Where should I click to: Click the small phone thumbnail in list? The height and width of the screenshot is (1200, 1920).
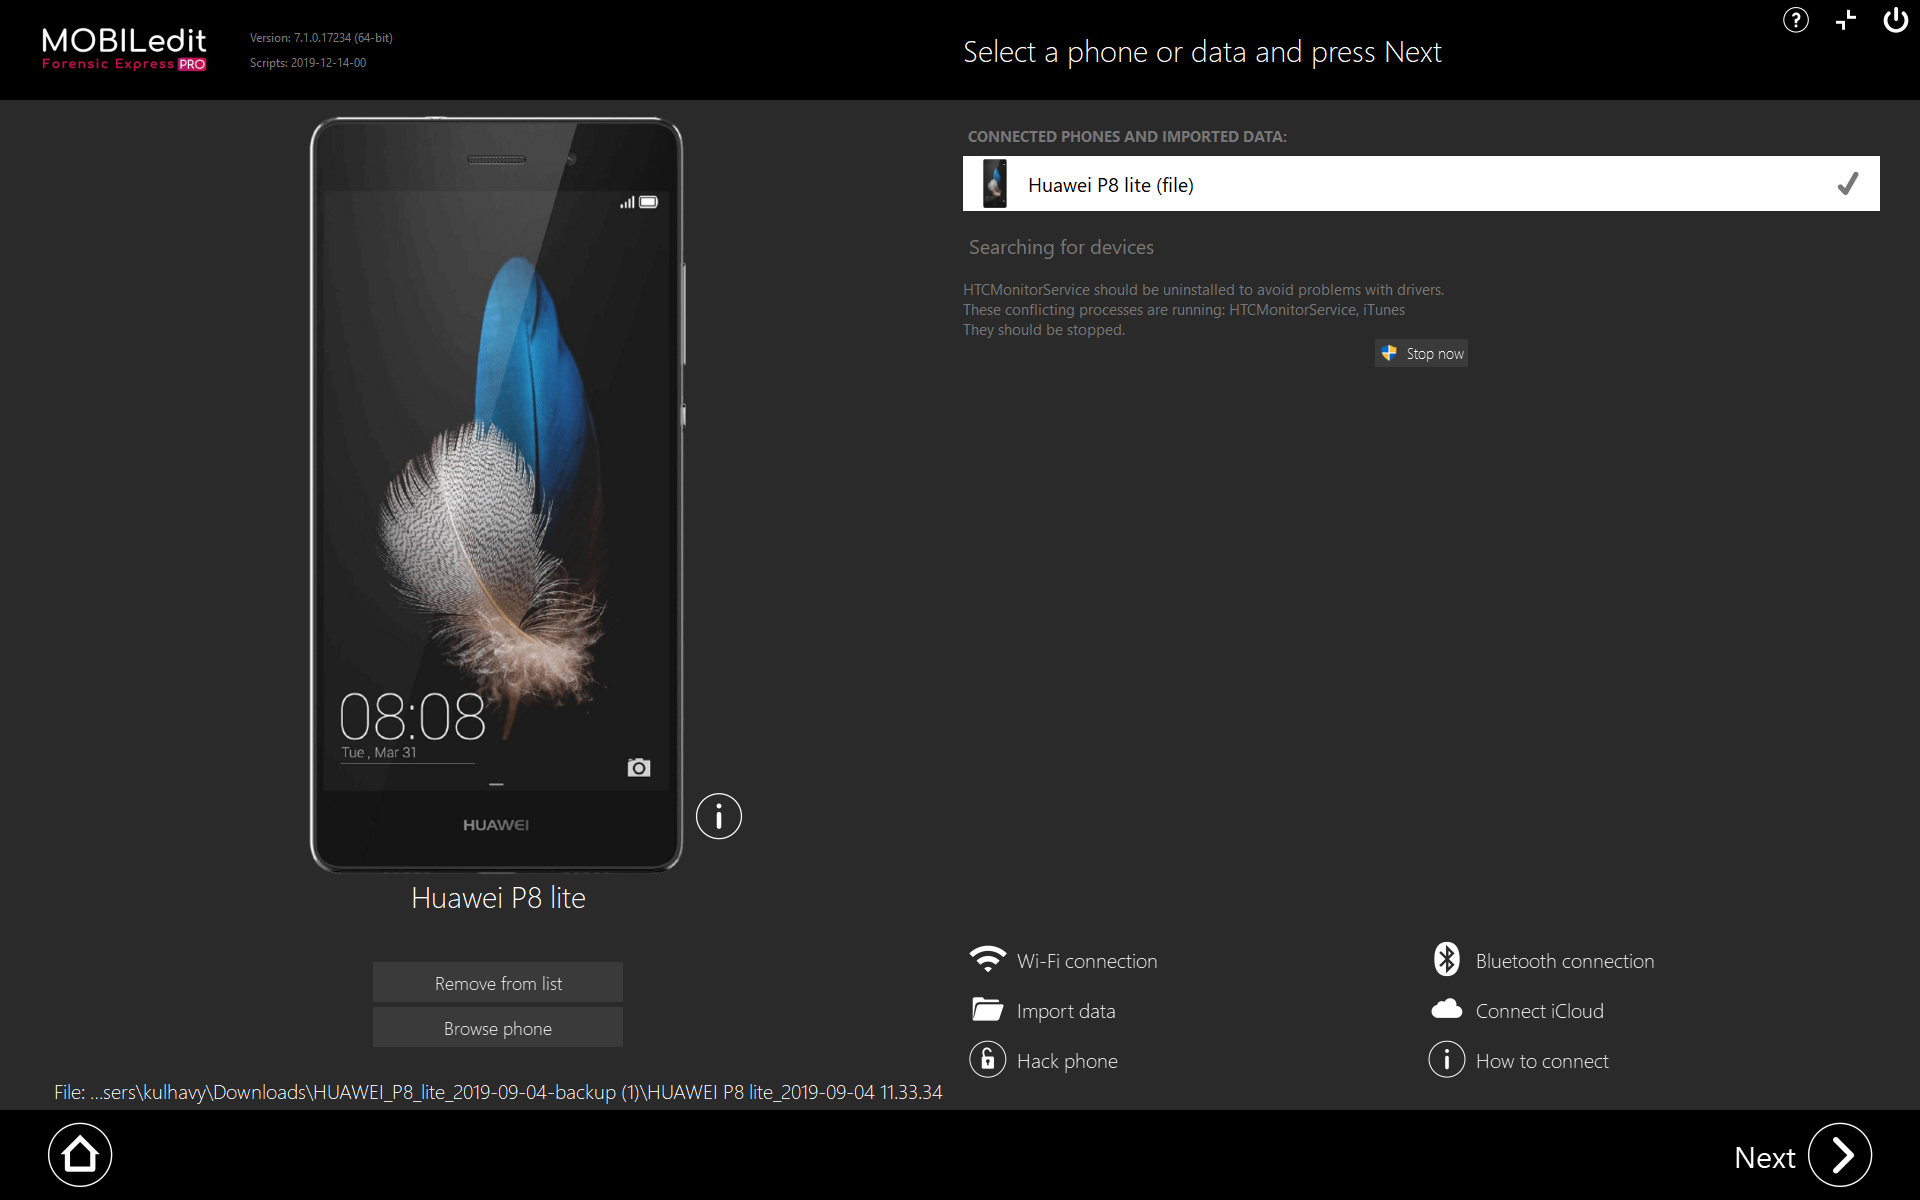pos(994,184)
